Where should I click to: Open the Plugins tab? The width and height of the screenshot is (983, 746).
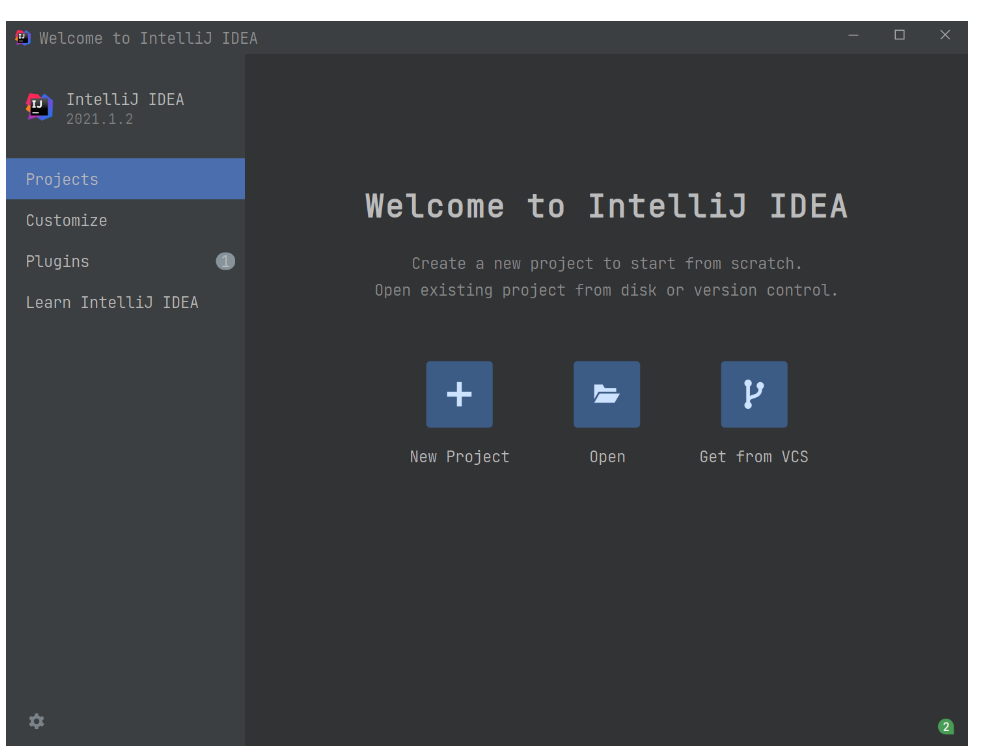(x=125, y=261)
